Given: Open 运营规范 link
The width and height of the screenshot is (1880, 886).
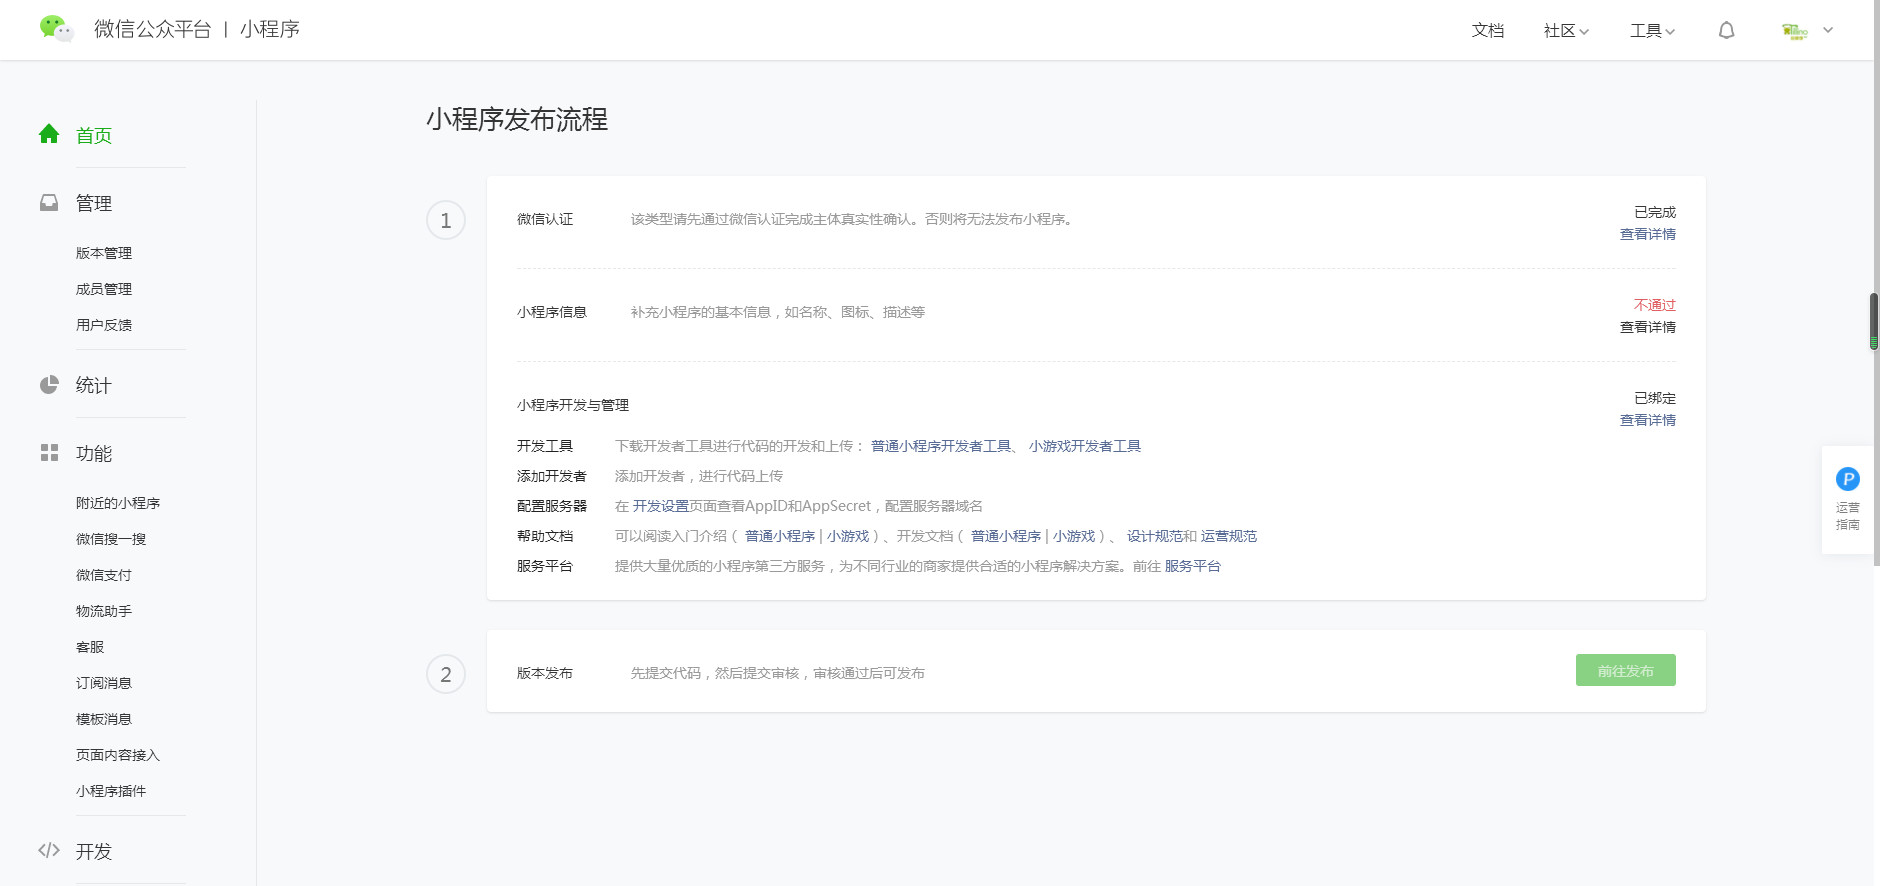Looking at the screenshot, I should pos(1229,536).
